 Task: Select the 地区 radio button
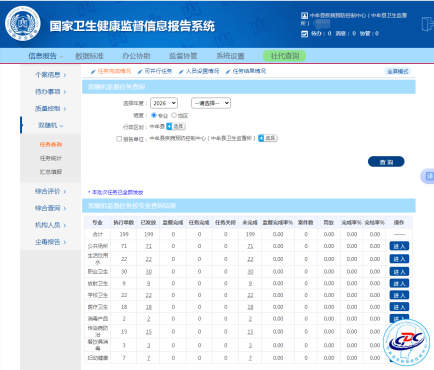pos(174,115)
